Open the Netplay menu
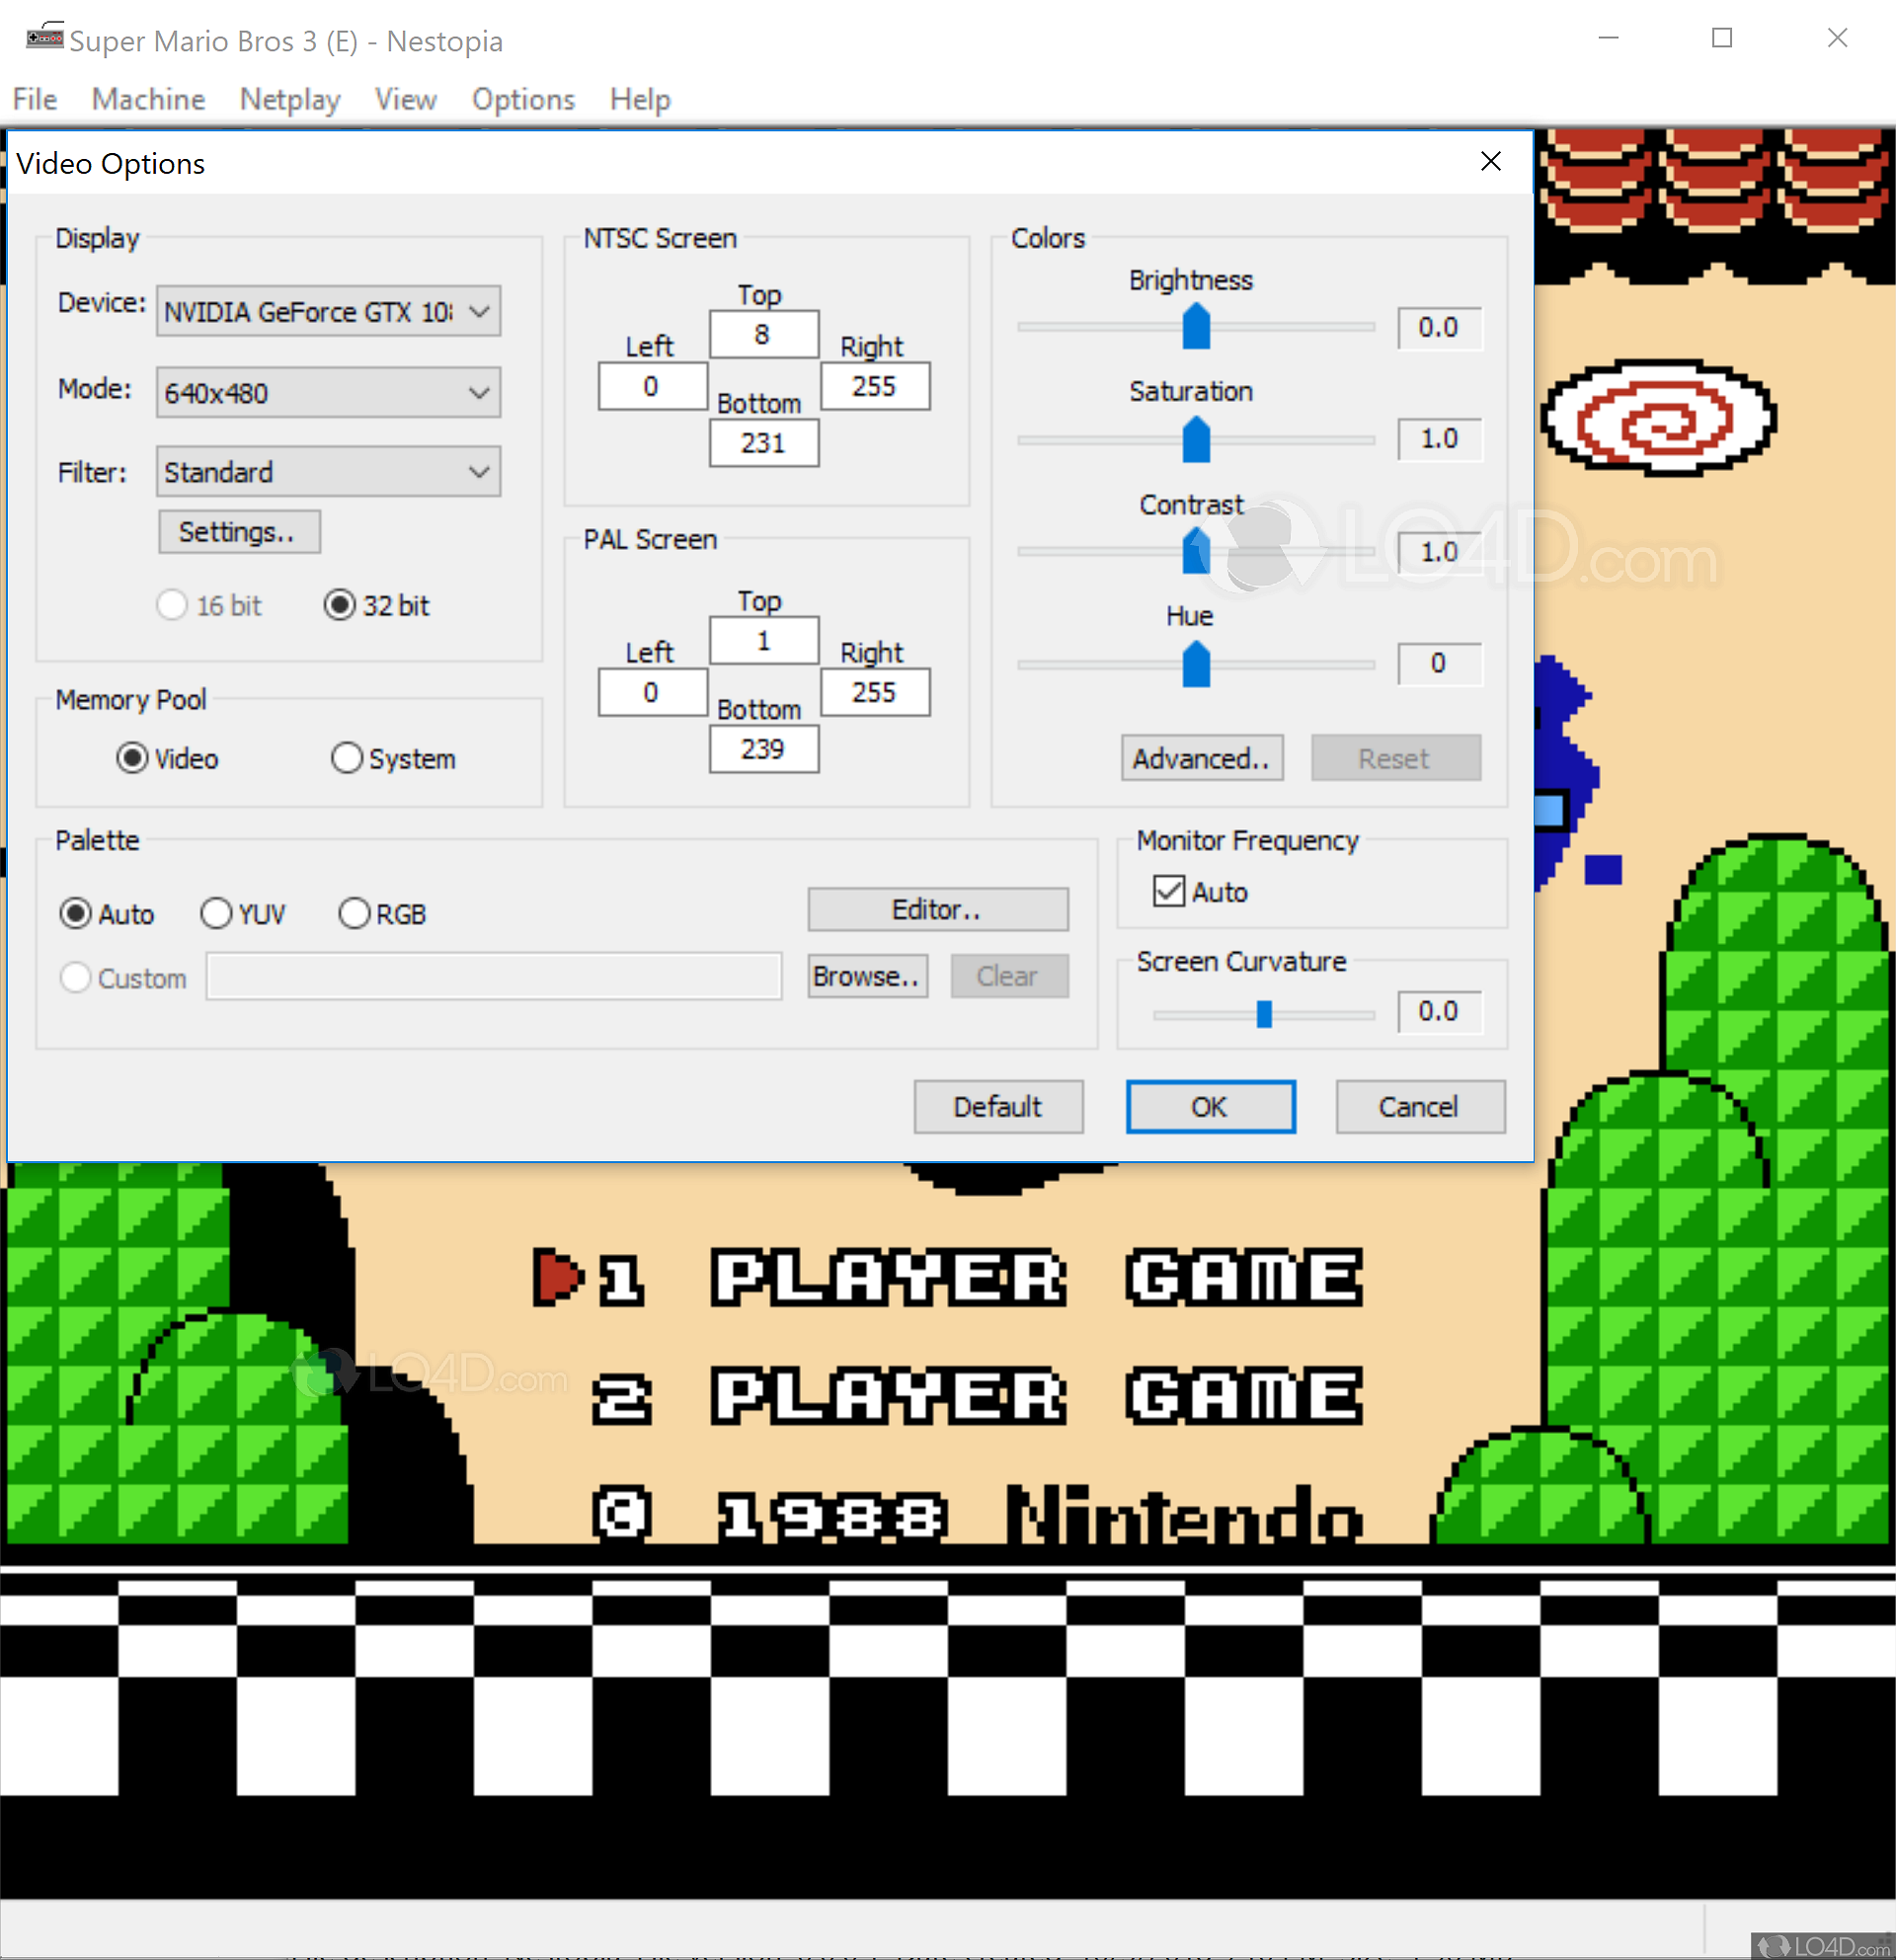The image size is (1896, 1960). [290, 99]
